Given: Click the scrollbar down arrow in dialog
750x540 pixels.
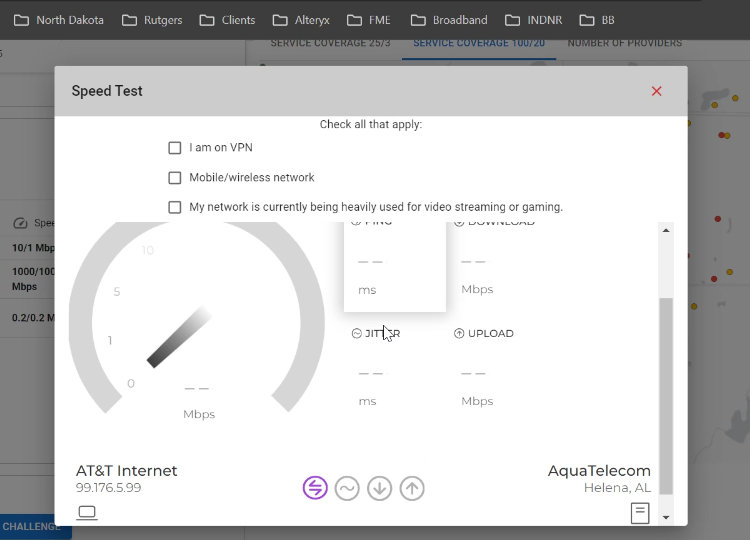Looking at the screenshot, I should (666, 517).
